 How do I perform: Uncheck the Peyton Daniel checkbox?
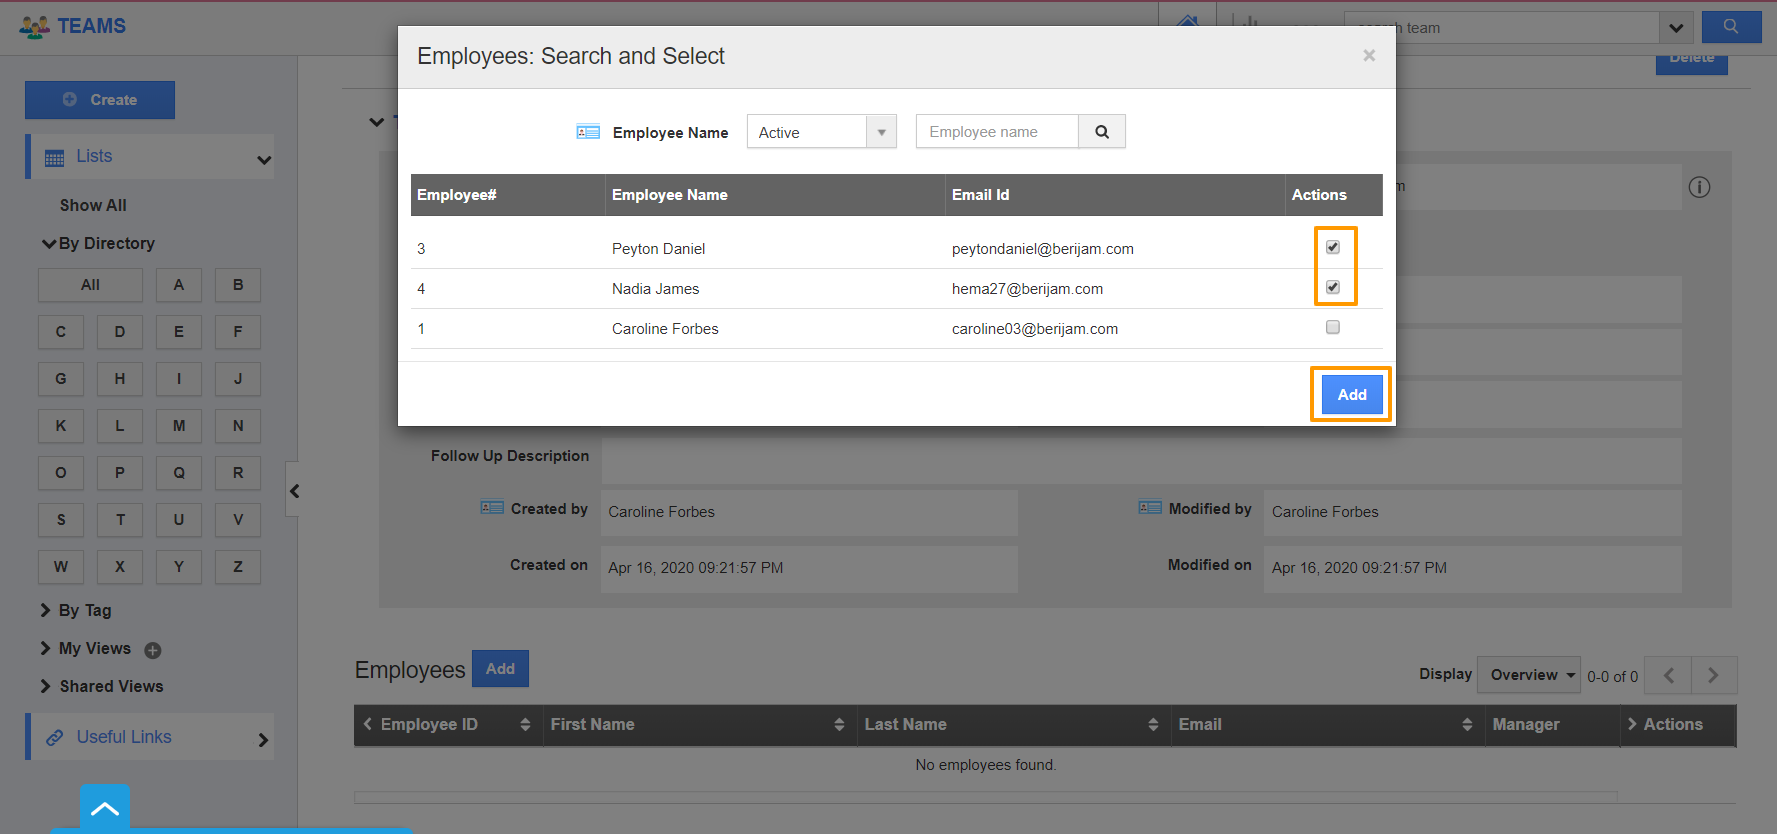(x=1332, y=247)
